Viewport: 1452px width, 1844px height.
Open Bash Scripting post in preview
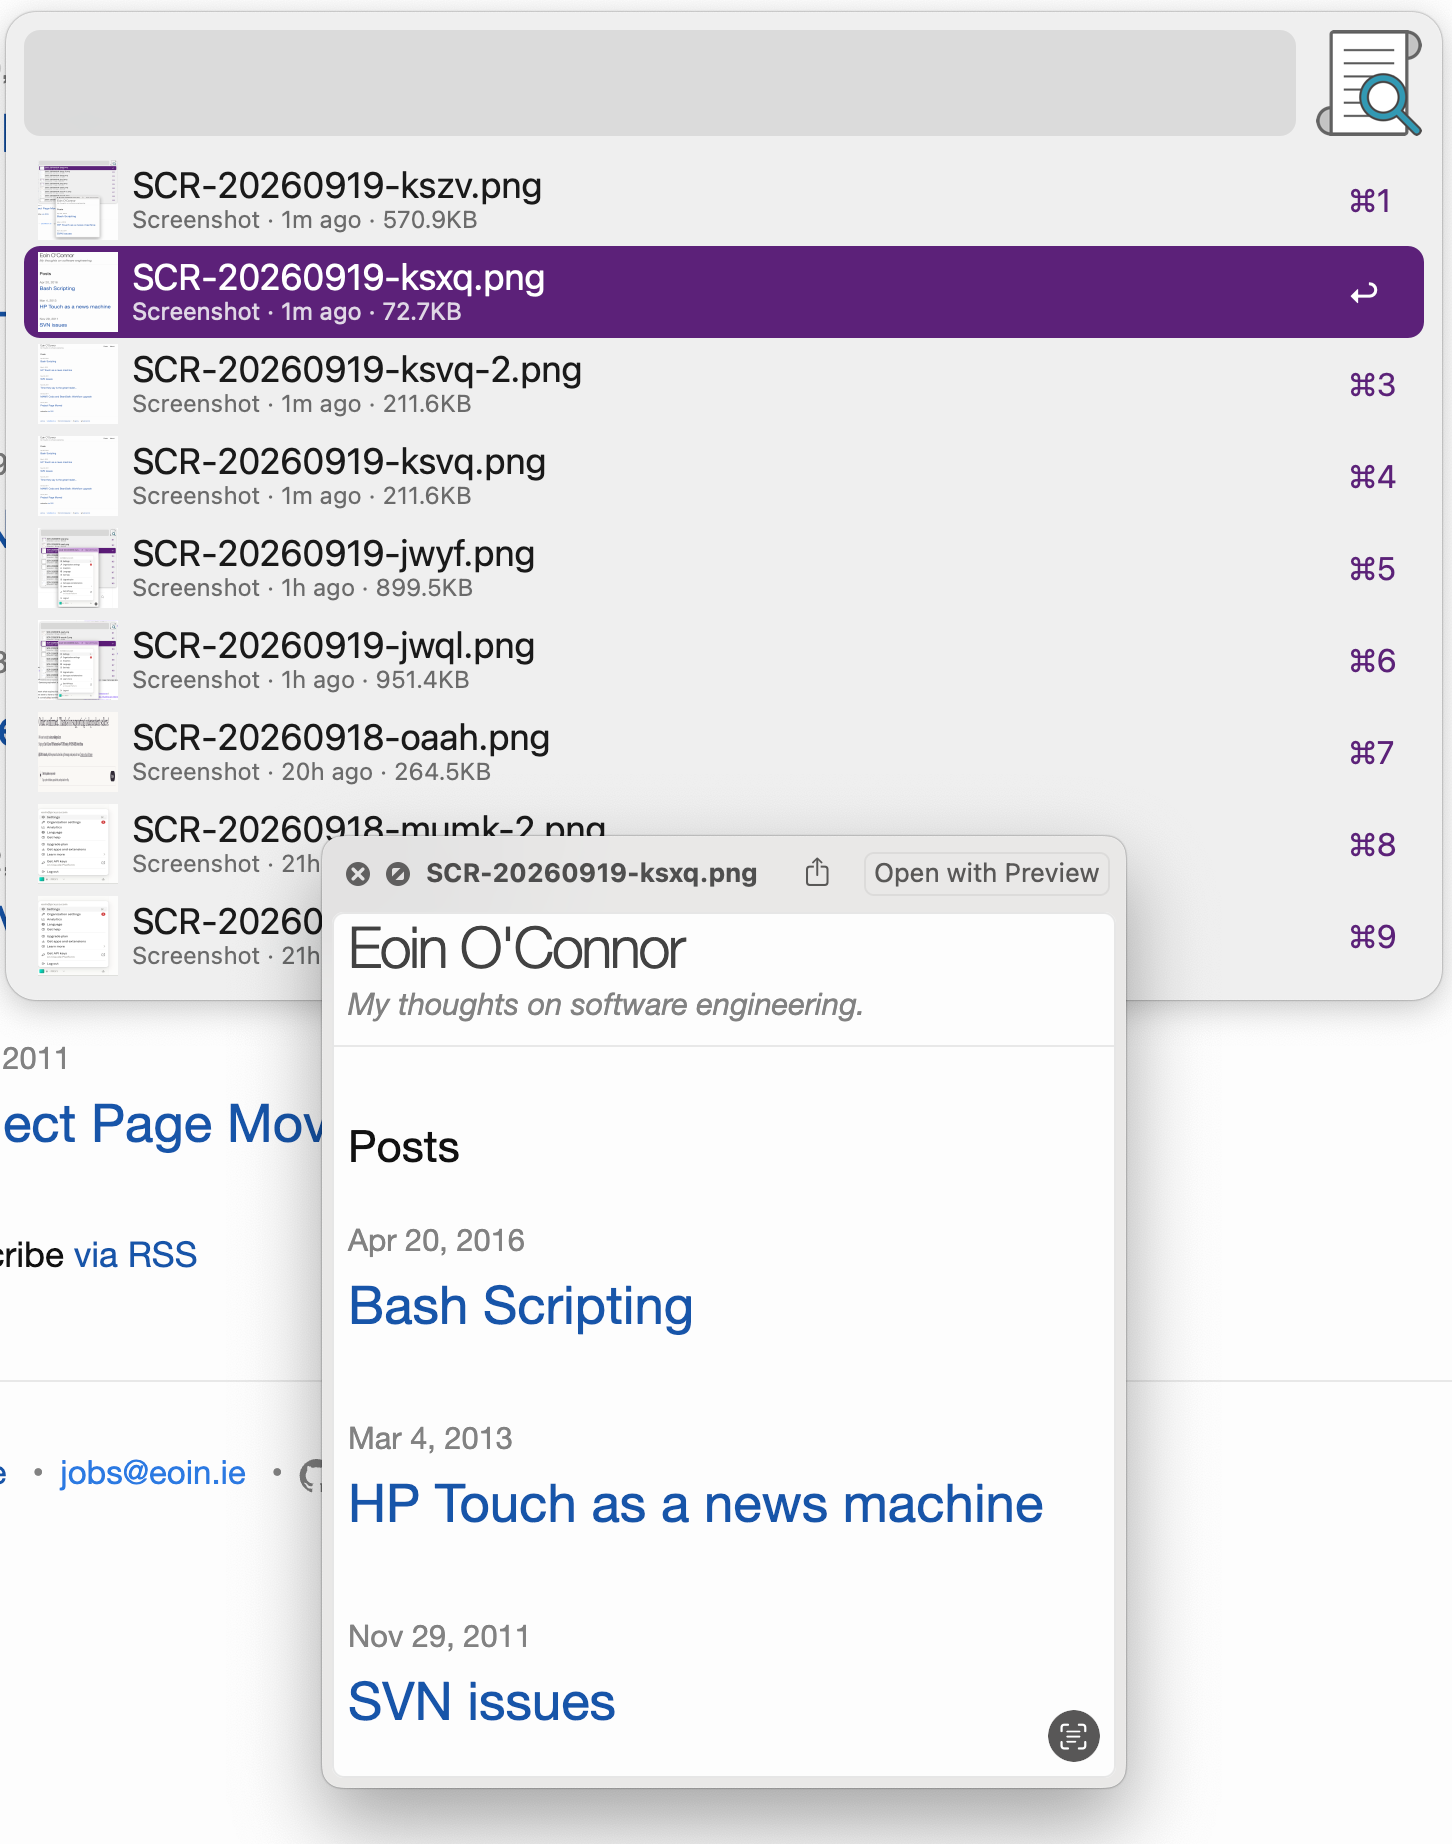(520, 1306)
